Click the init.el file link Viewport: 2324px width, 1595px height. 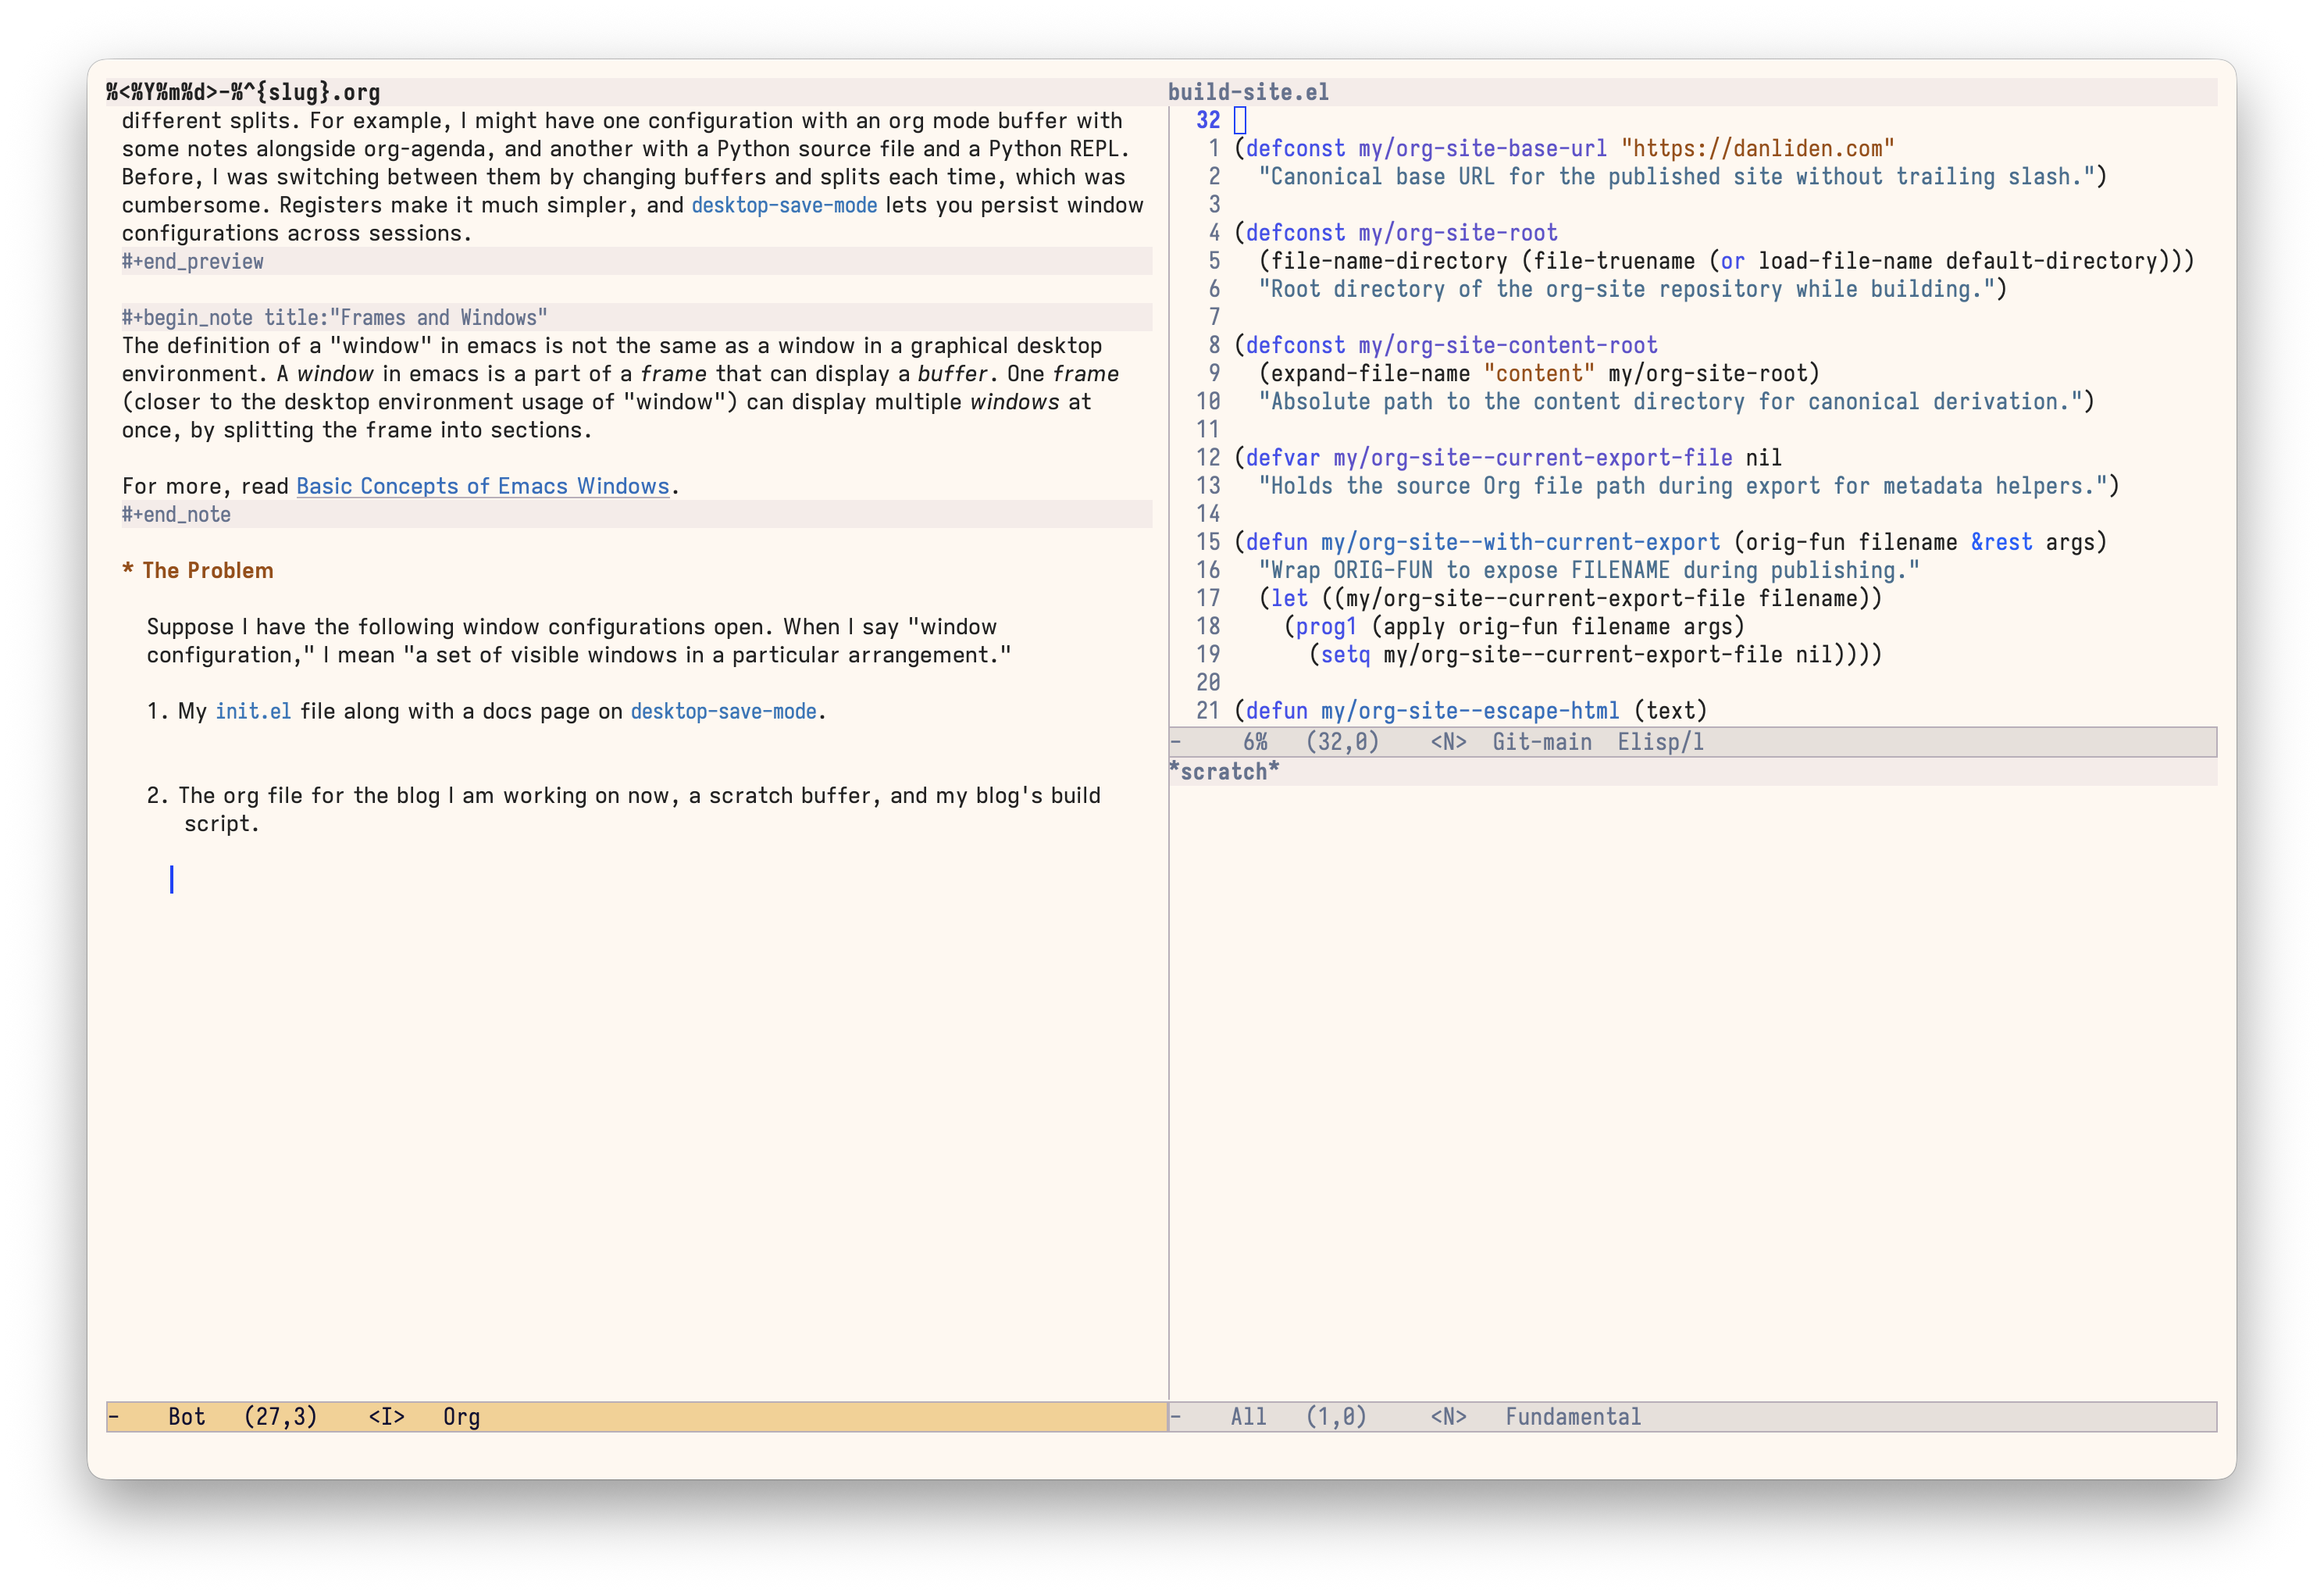253,710
